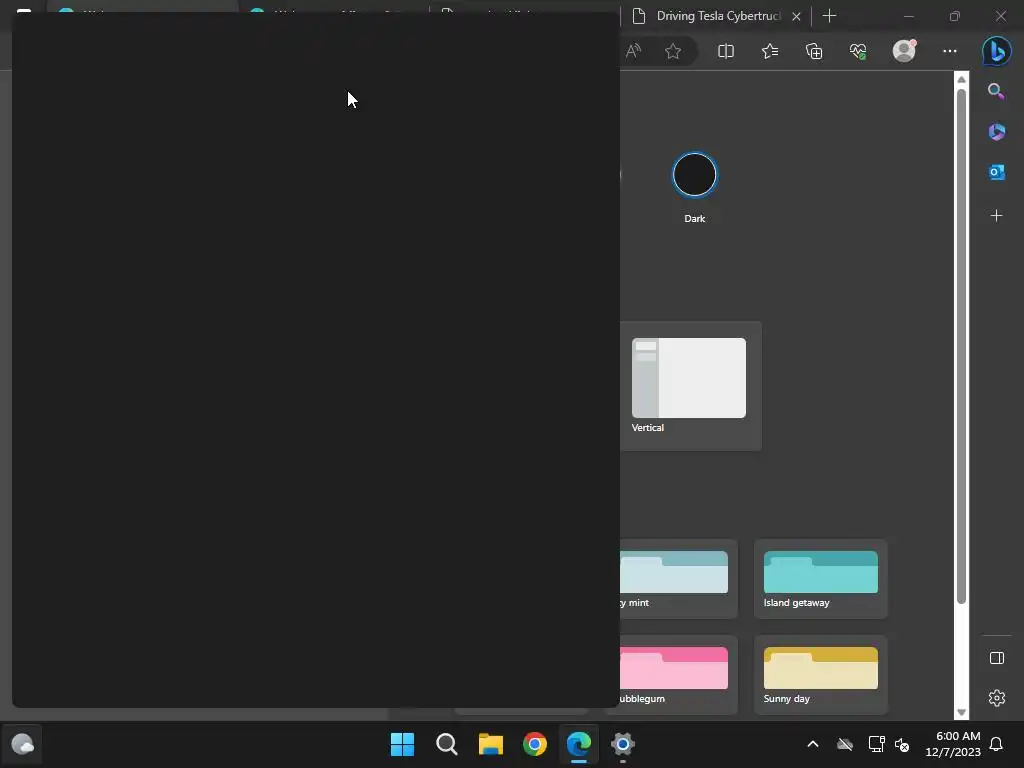Toggle Split screen icon in Edge toolbar
The image size is (1024, 768).
726,51
